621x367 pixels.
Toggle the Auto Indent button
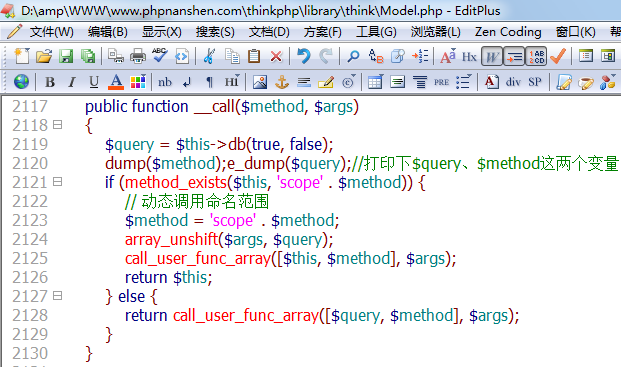514,56
